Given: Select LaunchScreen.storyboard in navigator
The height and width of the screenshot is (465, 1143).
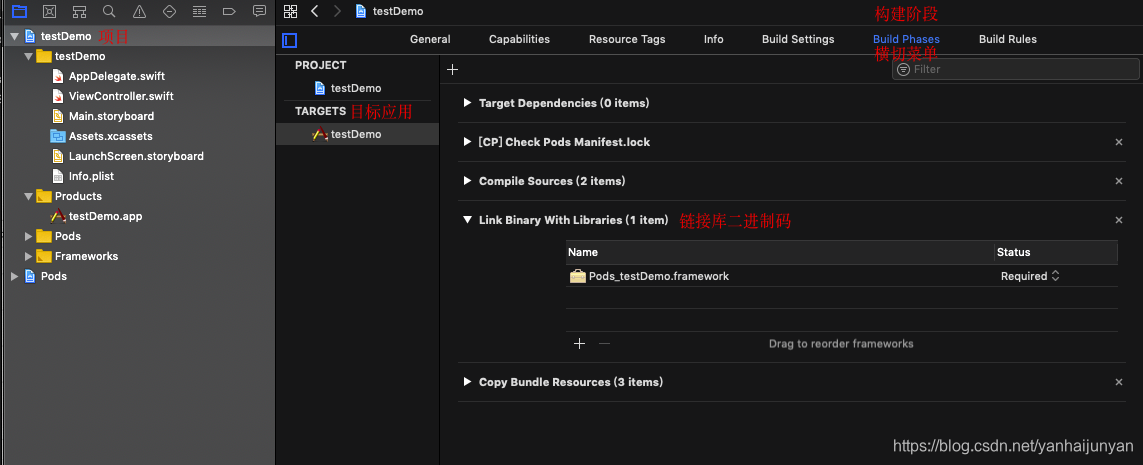Looking at the screenshot, I should (x=136, y=156).
